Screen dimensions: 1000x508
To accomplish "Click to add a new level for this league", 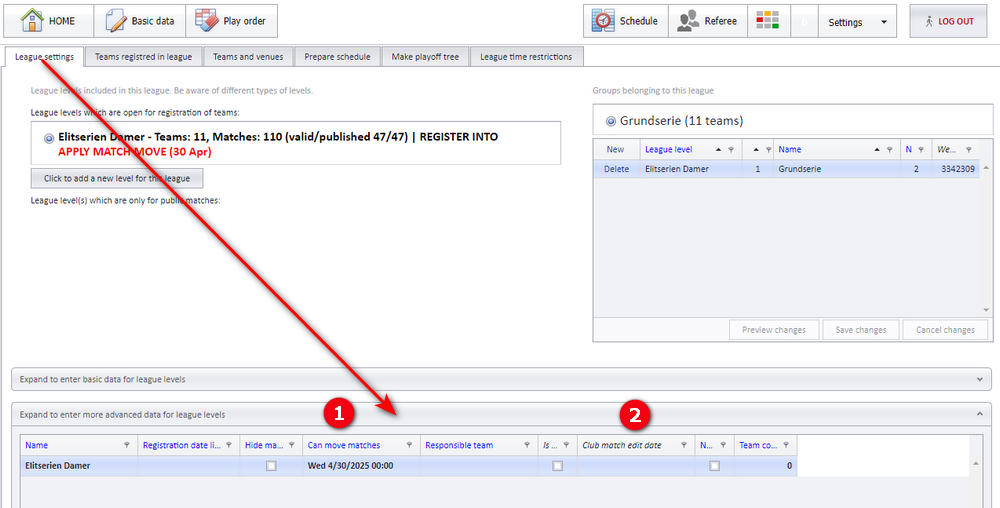I will (117, 178).
